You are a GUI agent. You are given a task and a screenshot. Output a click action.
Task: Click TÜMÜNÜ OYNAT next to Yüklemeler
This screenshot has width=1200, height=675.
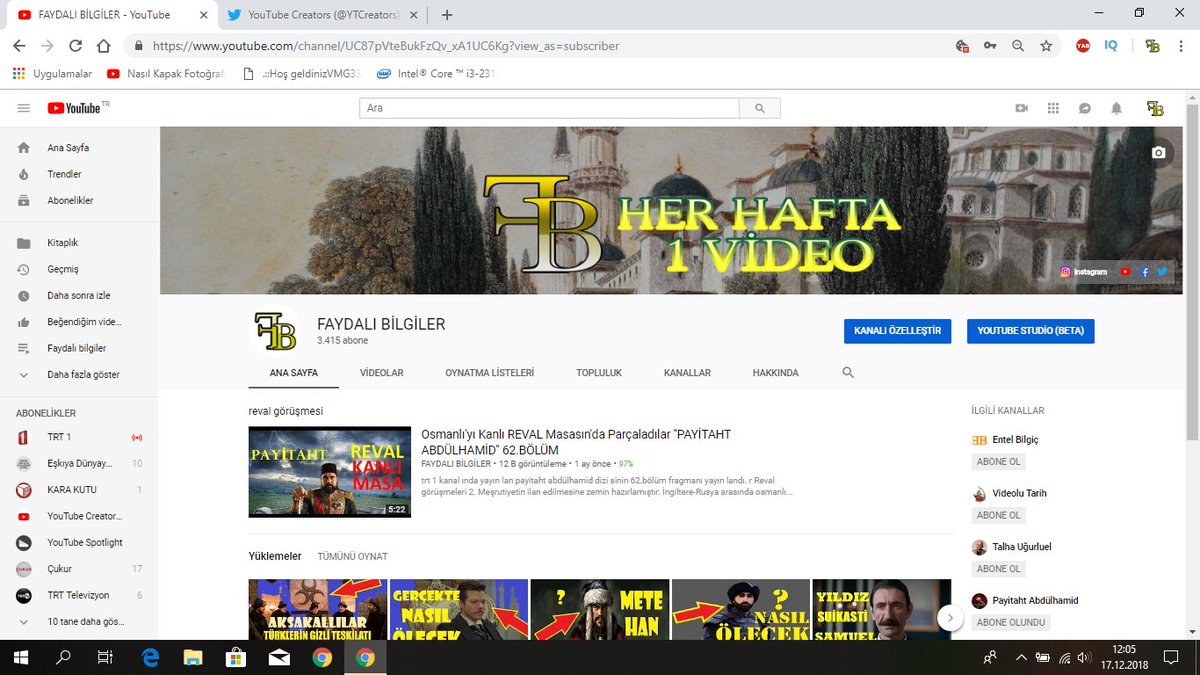point(352,556)
